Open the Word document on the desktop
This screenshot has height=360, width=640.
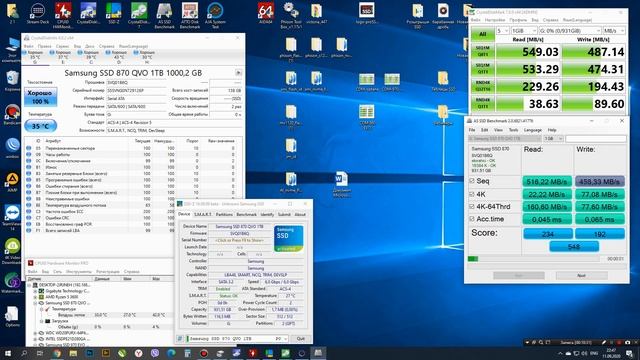pyautogui.click(x=342, y=184)
